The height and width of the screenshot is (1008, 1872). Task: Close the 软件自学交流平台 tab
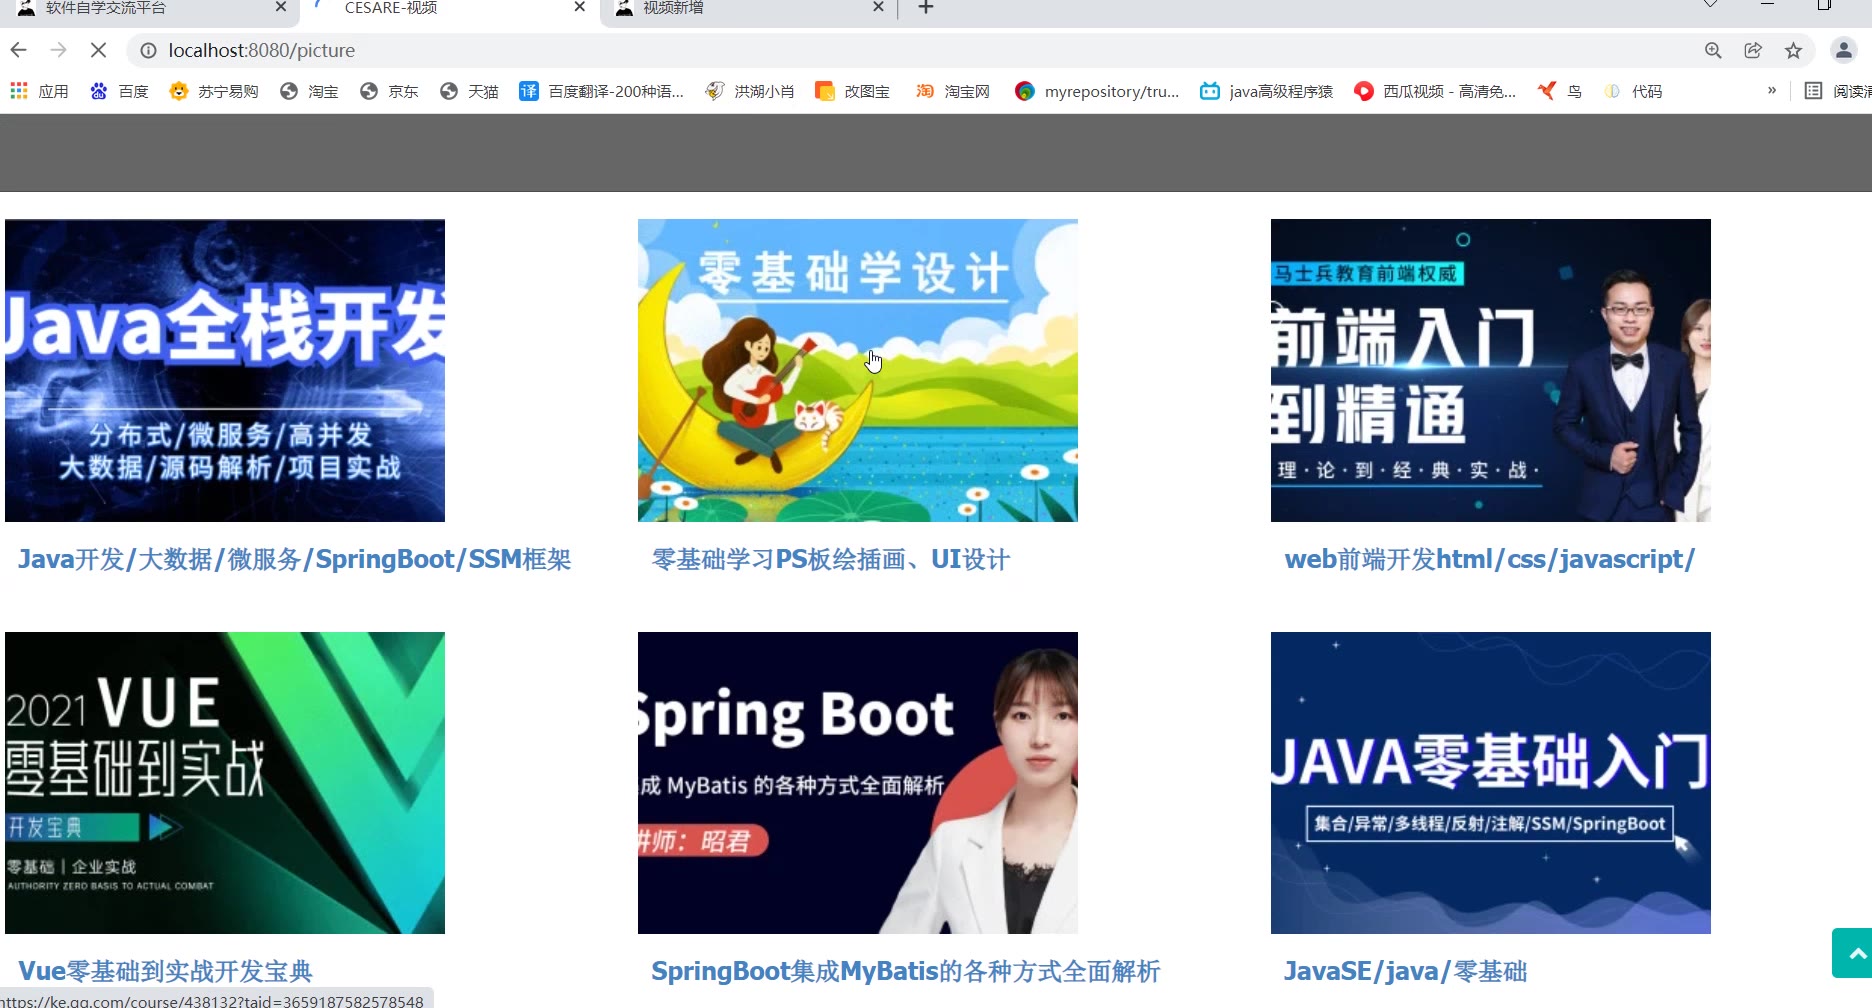pyautogui.click(x=281, y=7)
